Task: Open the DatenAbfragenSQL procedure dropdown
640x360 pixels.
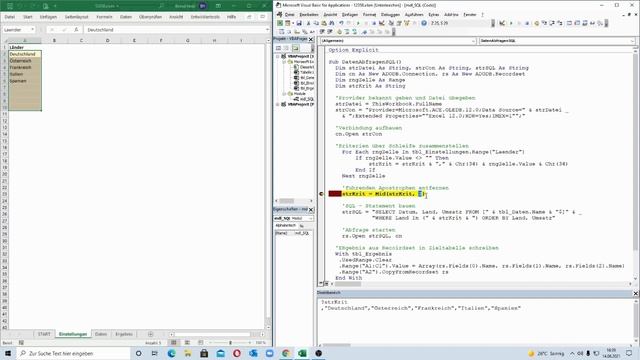Action: (632, 41)
